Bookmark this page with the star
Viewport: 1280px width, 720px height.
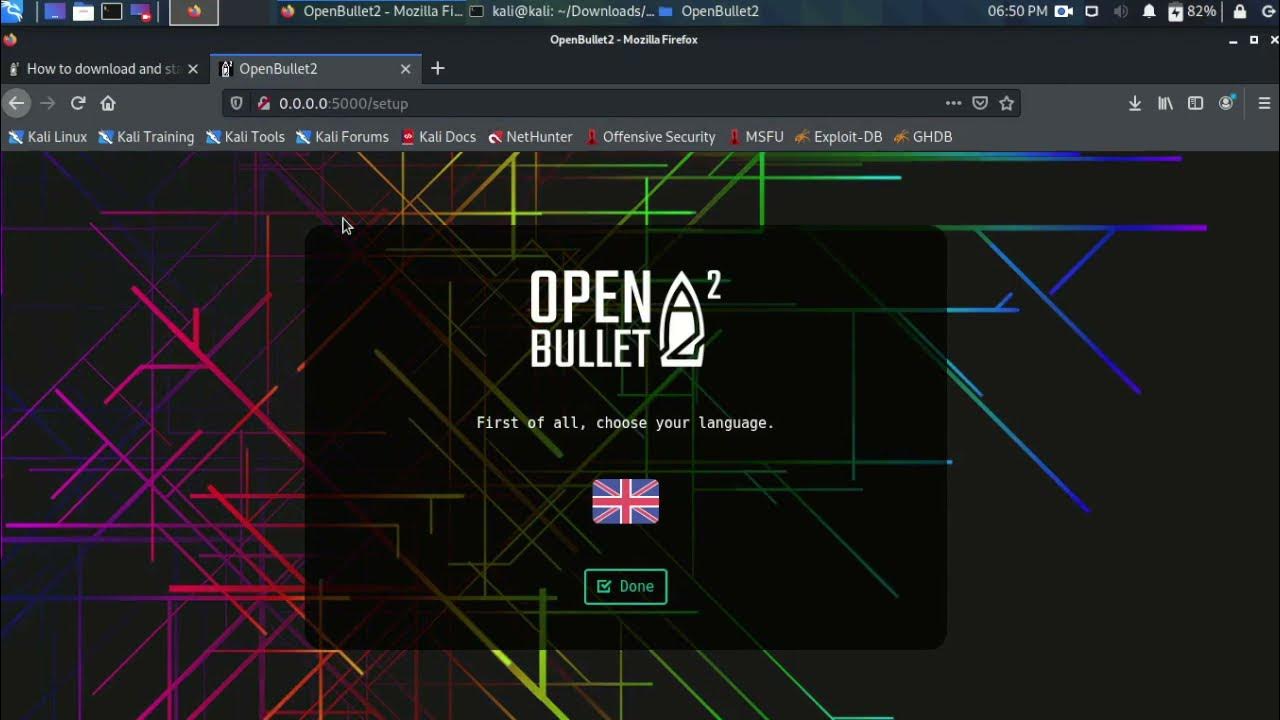point(1007,103)
